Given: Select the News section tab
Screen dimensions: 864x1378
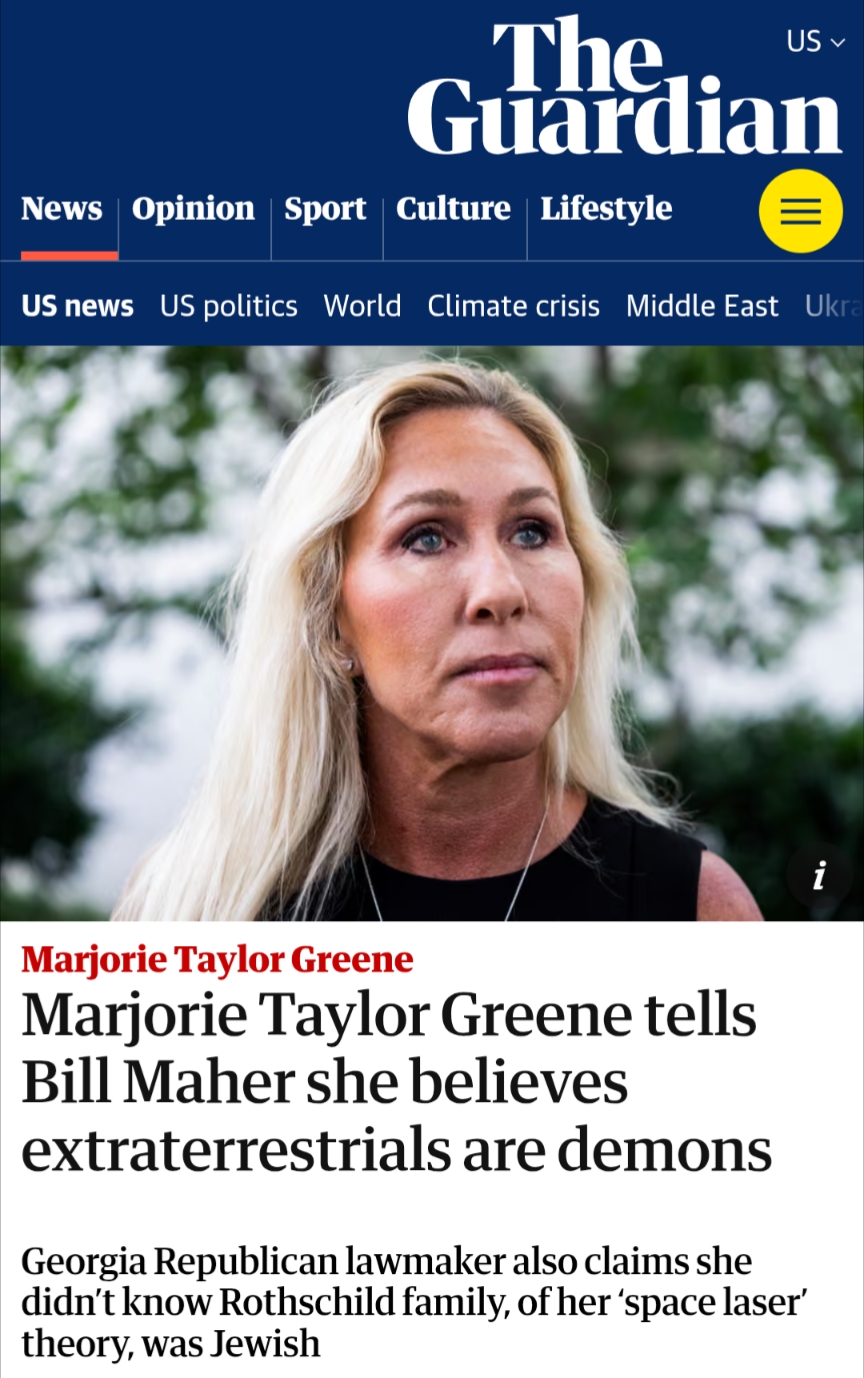Looking at the screenshot, I should [x=62, y=209].
